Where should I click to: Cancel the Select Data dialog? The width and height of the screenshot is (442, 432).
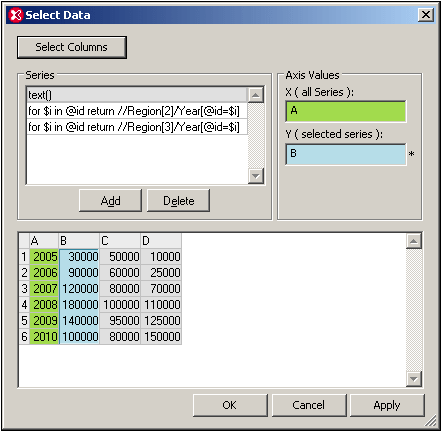[x=309, y=405]
